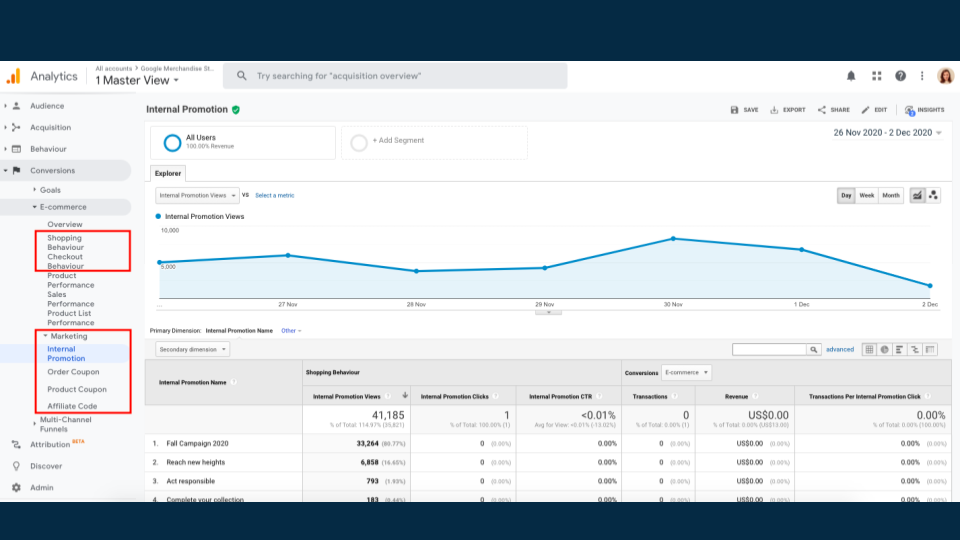Click the EXPORT button

click(x=788, y=110)
